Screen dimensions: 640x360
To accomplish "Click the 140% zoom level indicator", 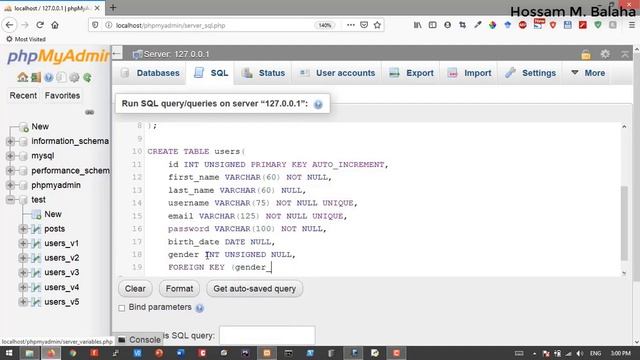I will (x=325, y=25).
